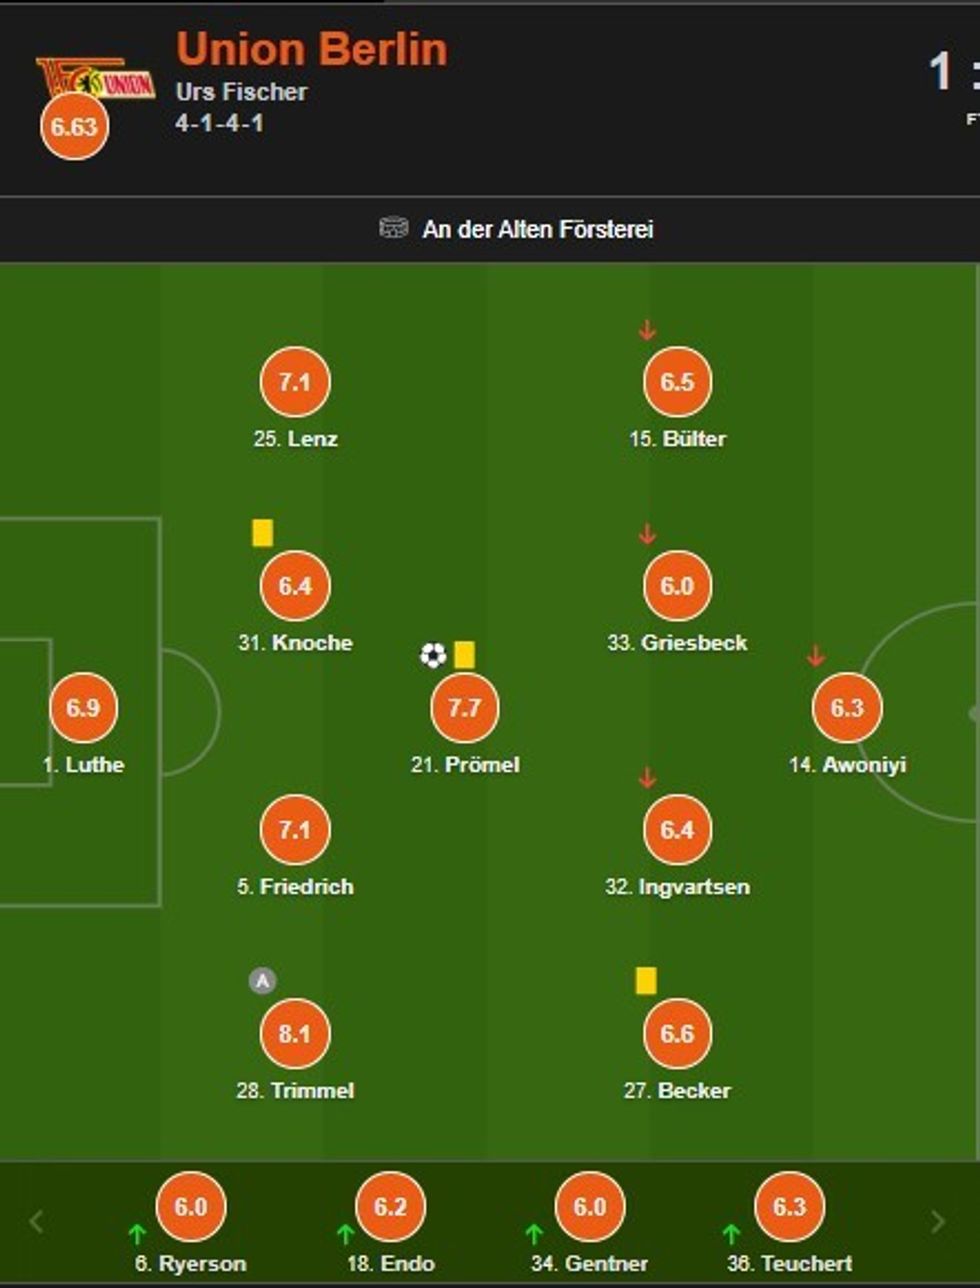Click the team average rating 6.63 badge
The height and width of the screenshot is (1288, 980).
pos(74,127)
